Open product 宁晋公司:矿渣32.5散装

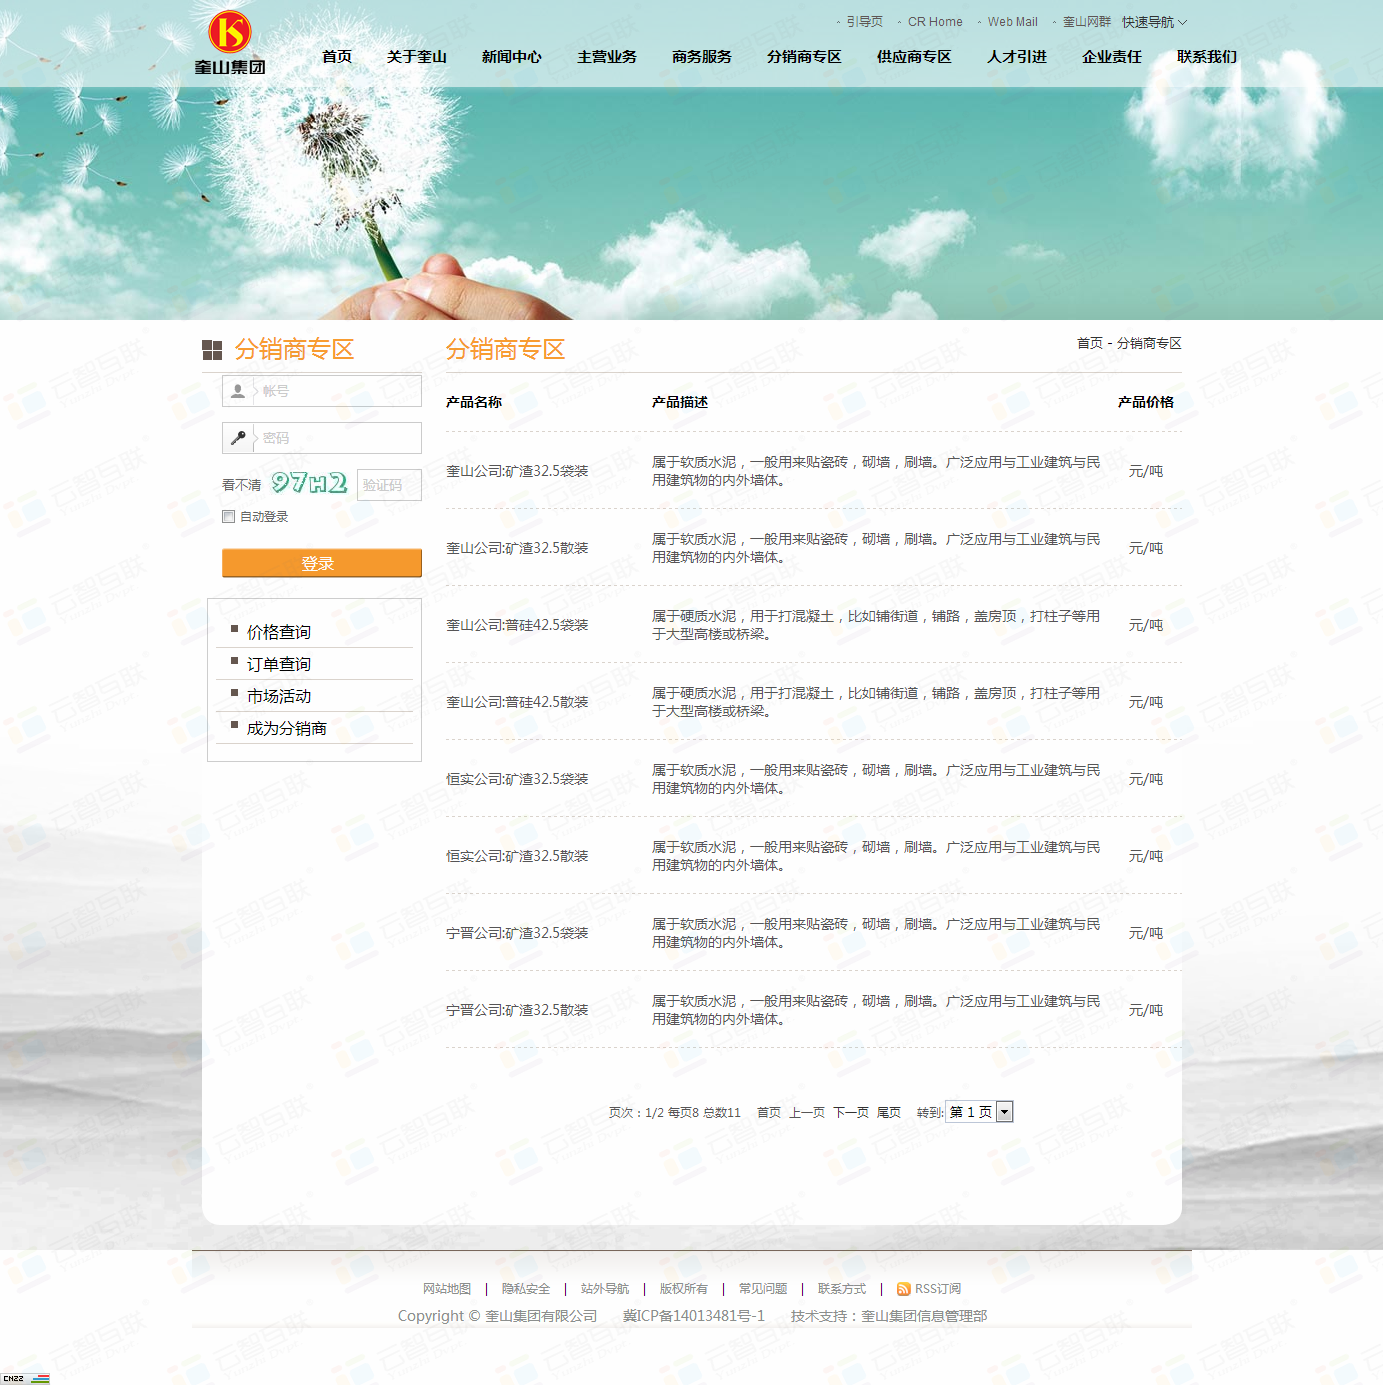[x=517, y=1010]
